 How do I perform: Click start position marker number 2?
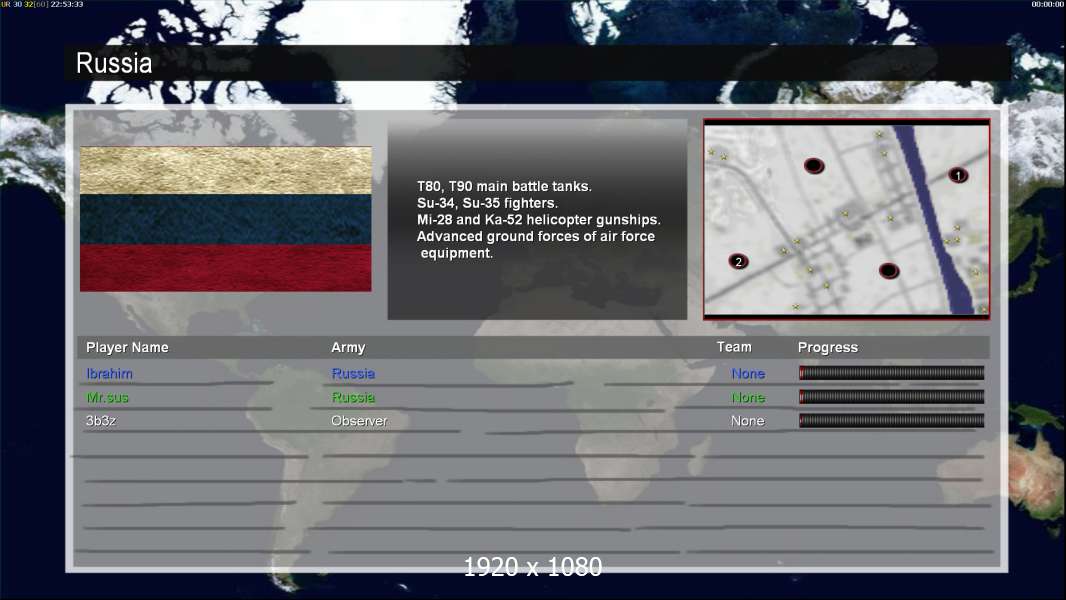pyautogui.click(x=738, y=262)
